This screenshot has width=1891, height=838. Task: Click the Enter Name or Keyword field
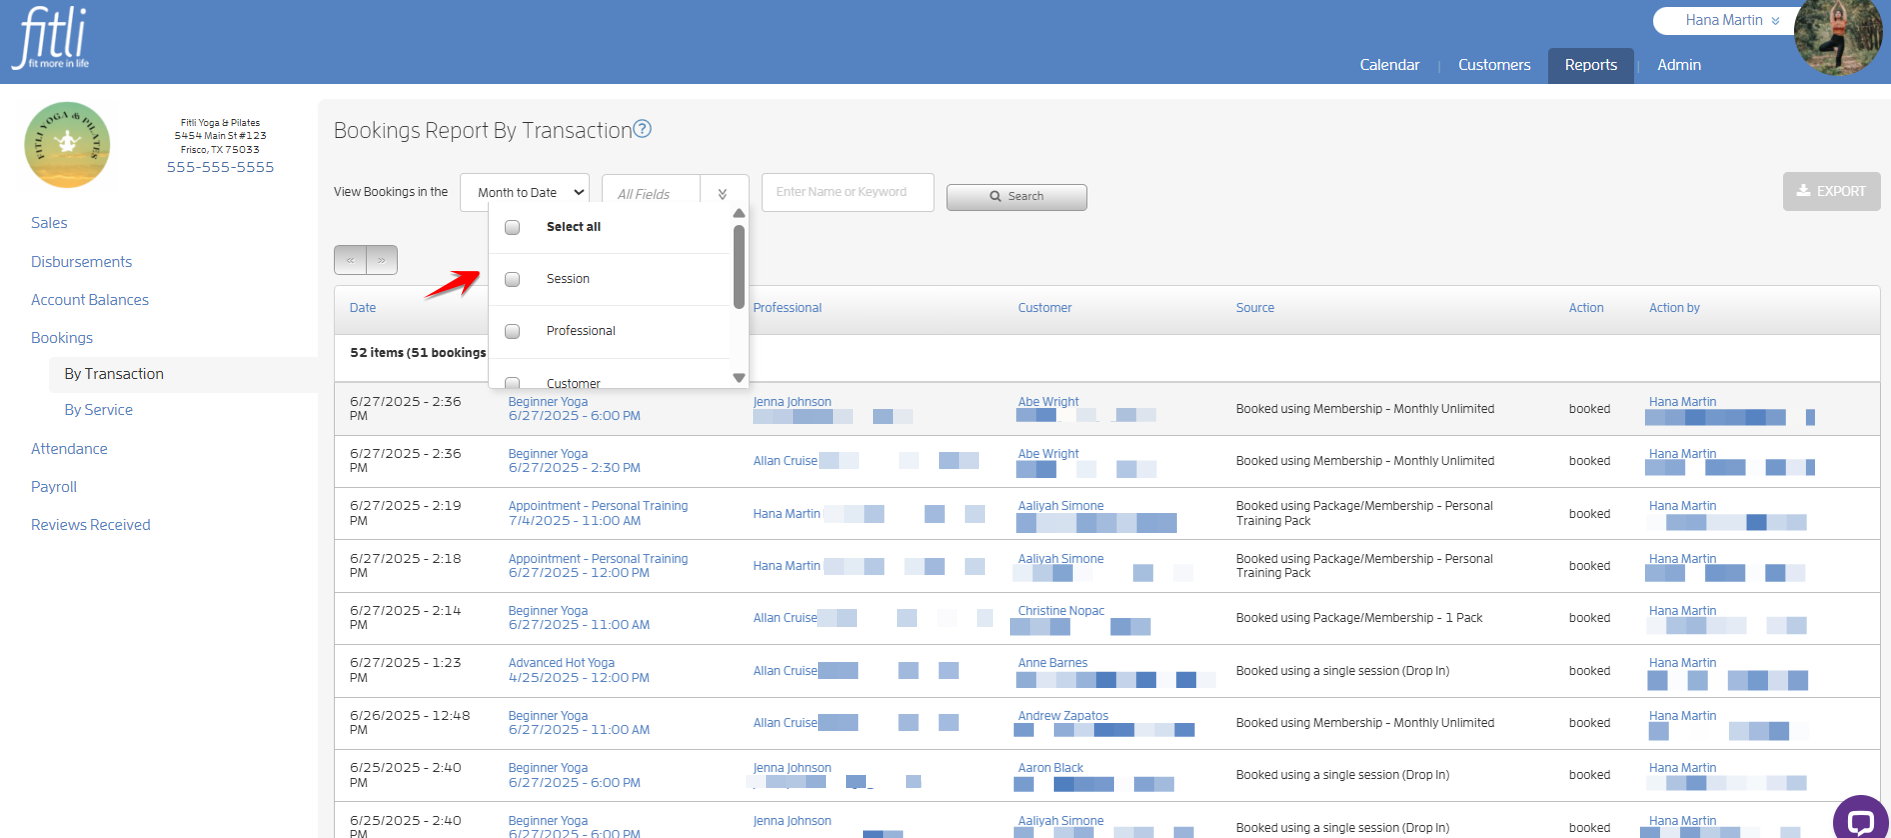coord(847,192)
